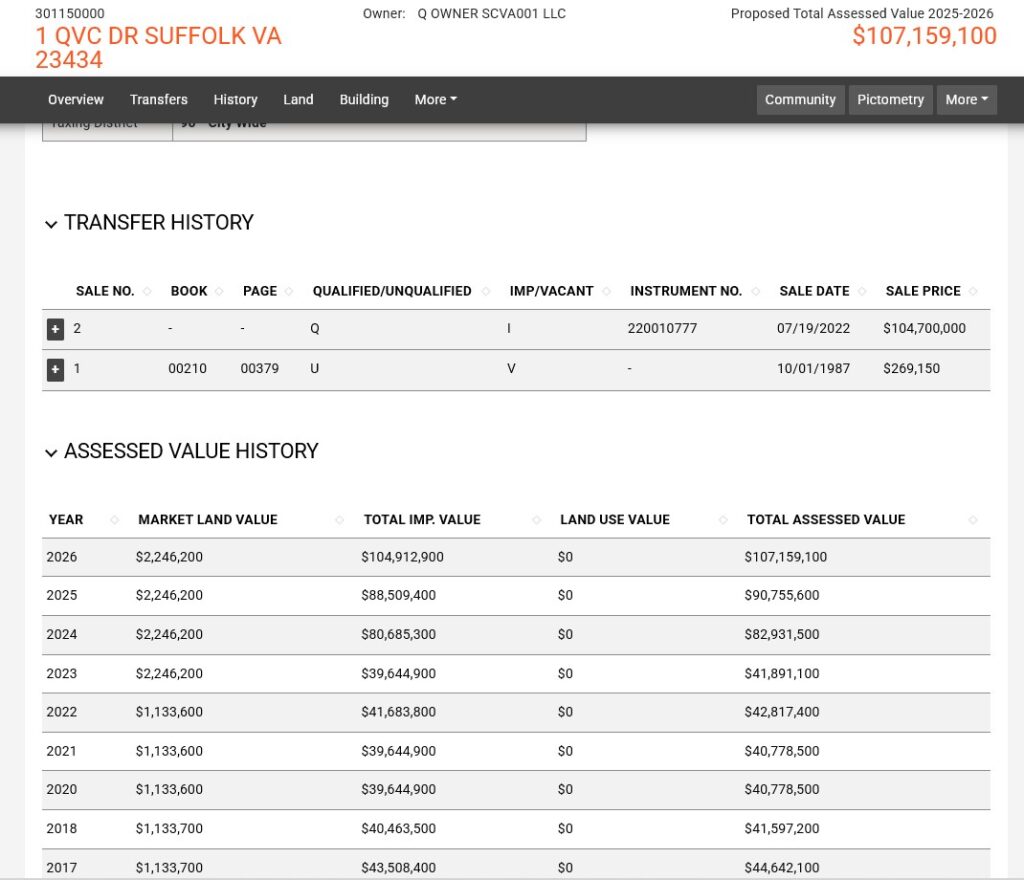Sort by Sale Price column icon
Viewport: 1024px width, 880px height.
pyautogui.click(x=973, y=291)
